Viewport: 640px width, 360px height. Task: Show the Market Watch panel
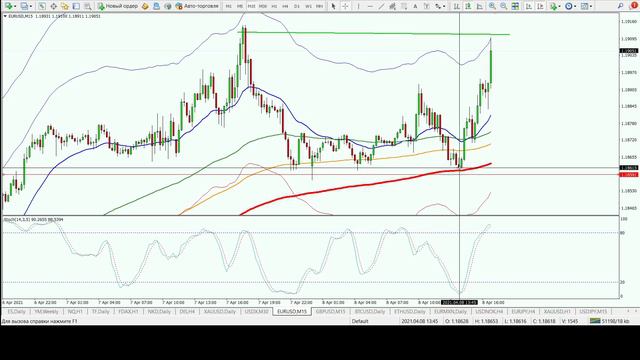tap(42, 6)
